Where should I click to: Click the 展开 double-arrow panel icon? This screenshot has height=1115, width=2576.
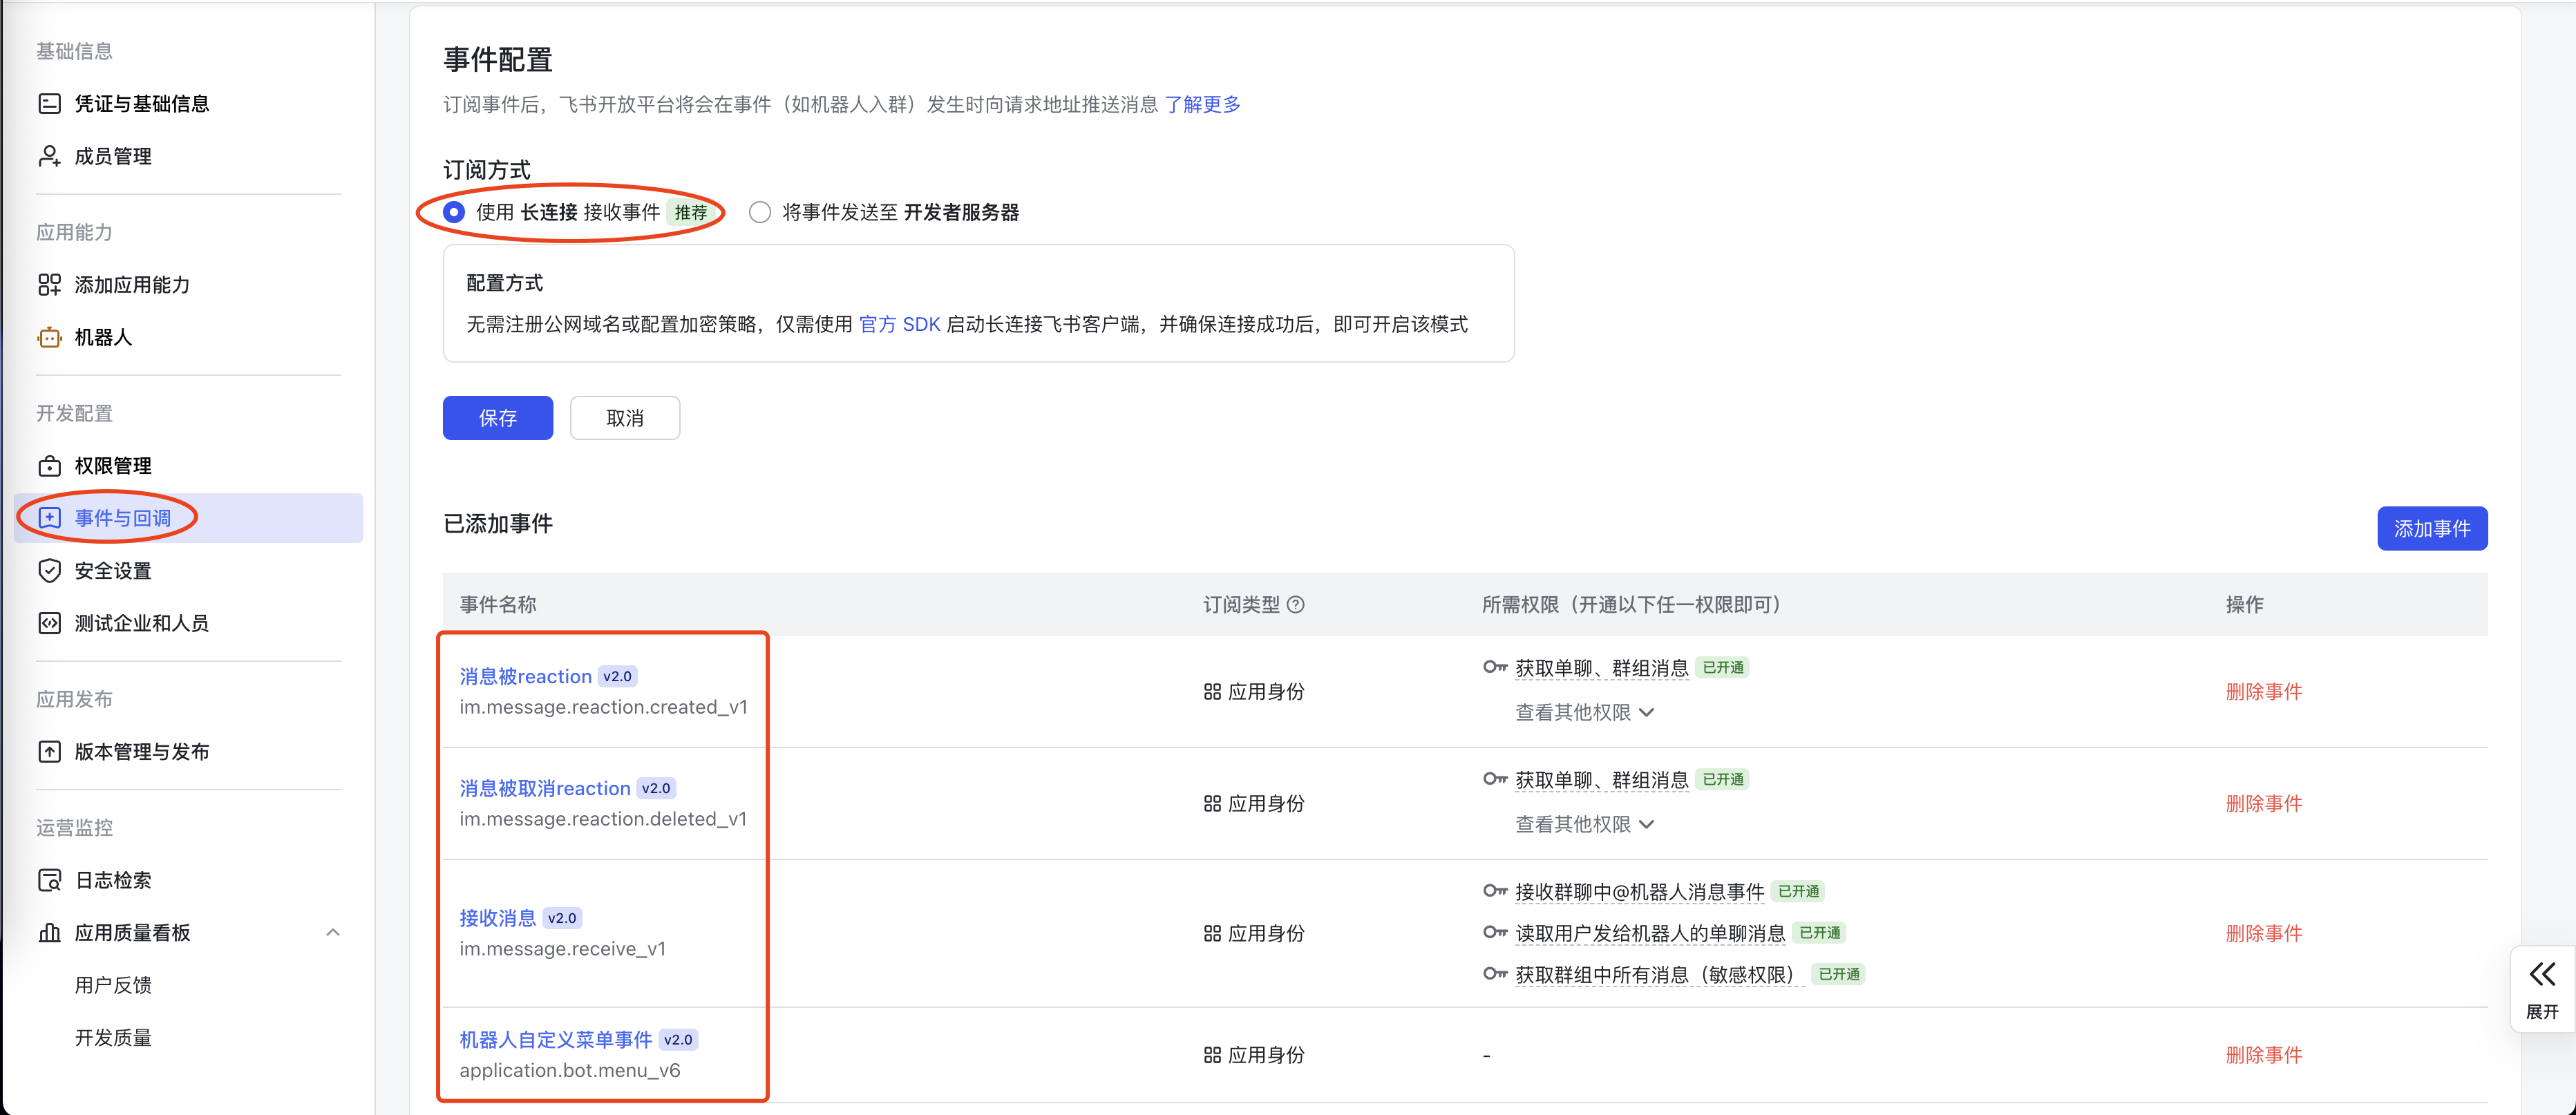tap(2541, 975)
